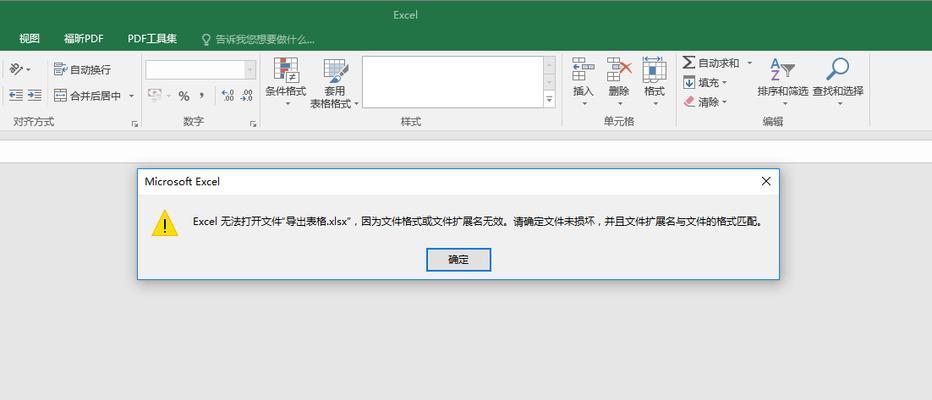Open the orientation dropdown arrow

[28, 70]
